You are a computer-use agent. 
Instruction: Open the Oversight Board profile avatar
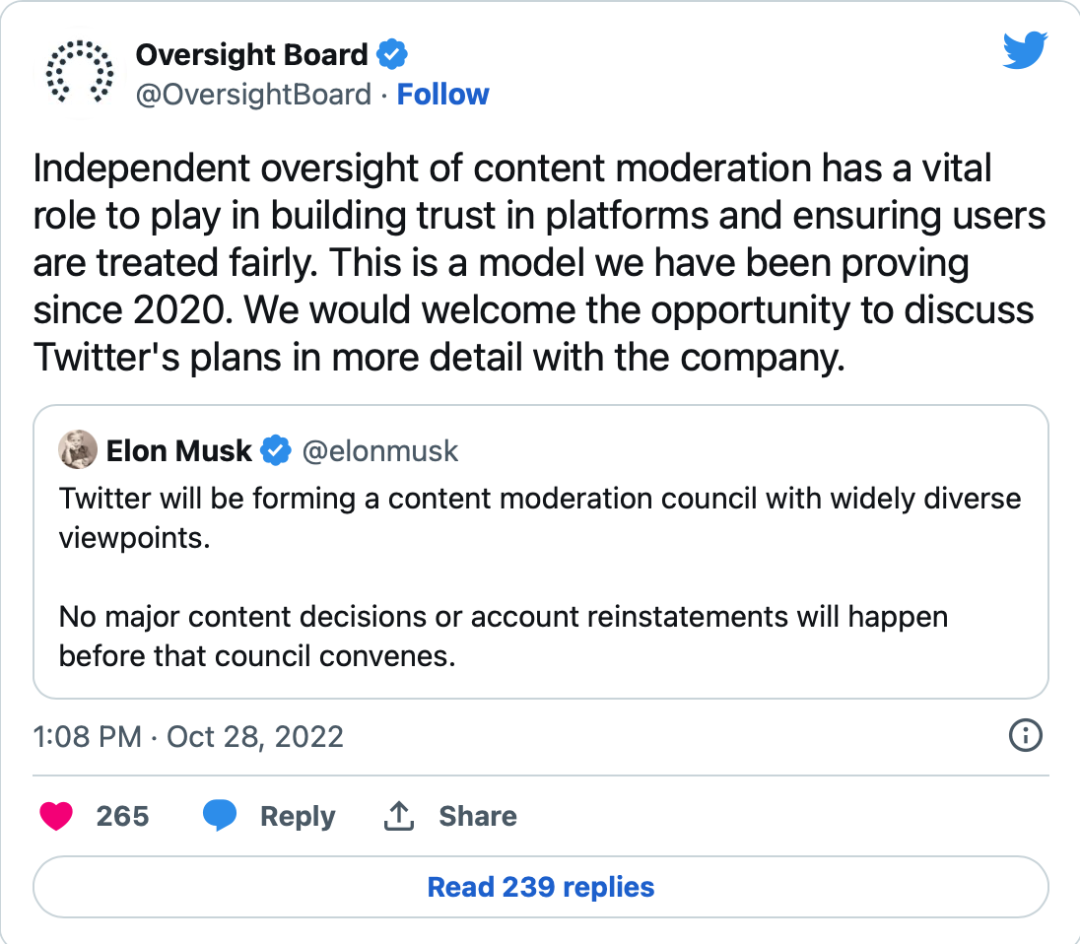pos(79,73)
